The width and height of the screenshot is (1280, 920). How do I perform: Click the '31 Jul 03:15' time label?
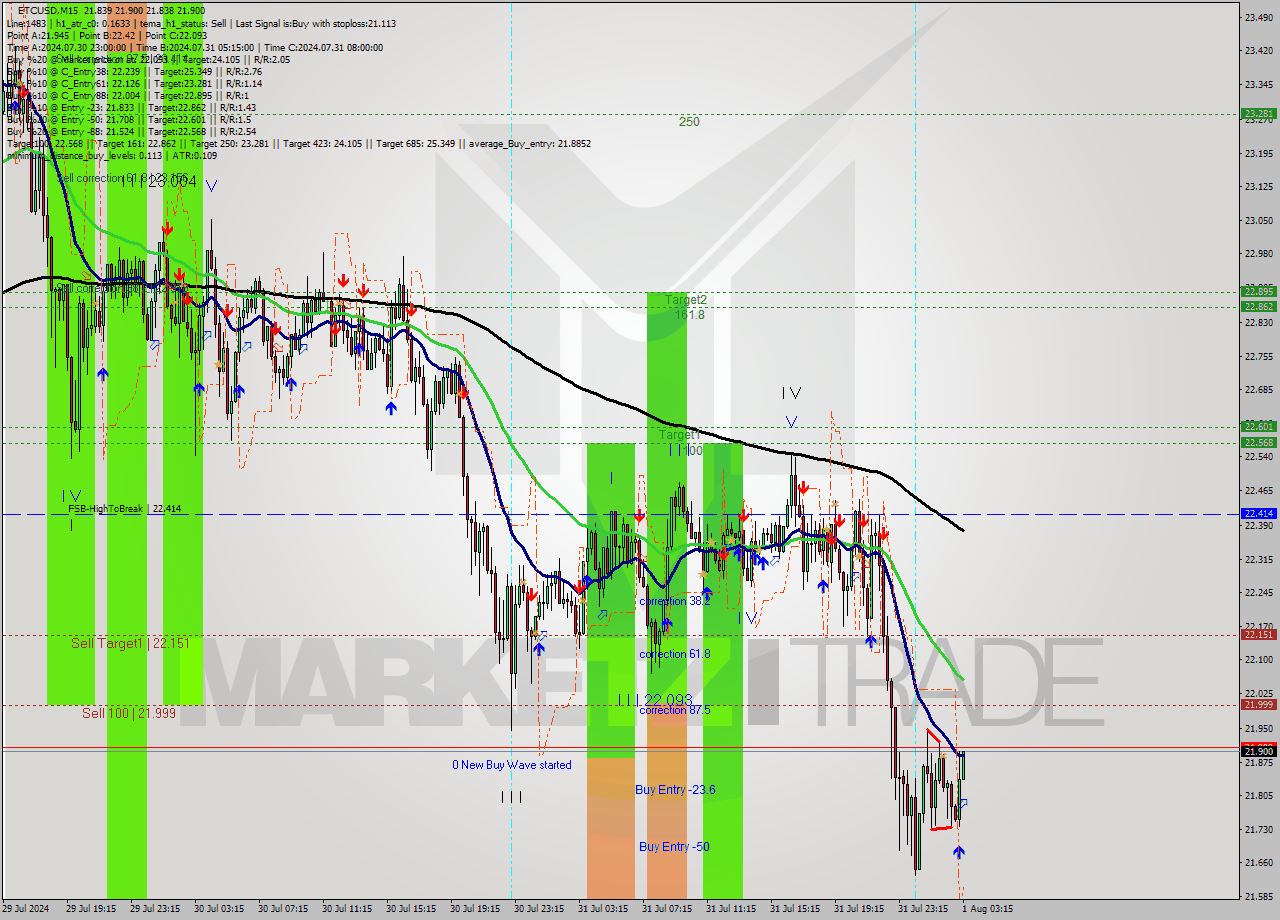[603, 909]
